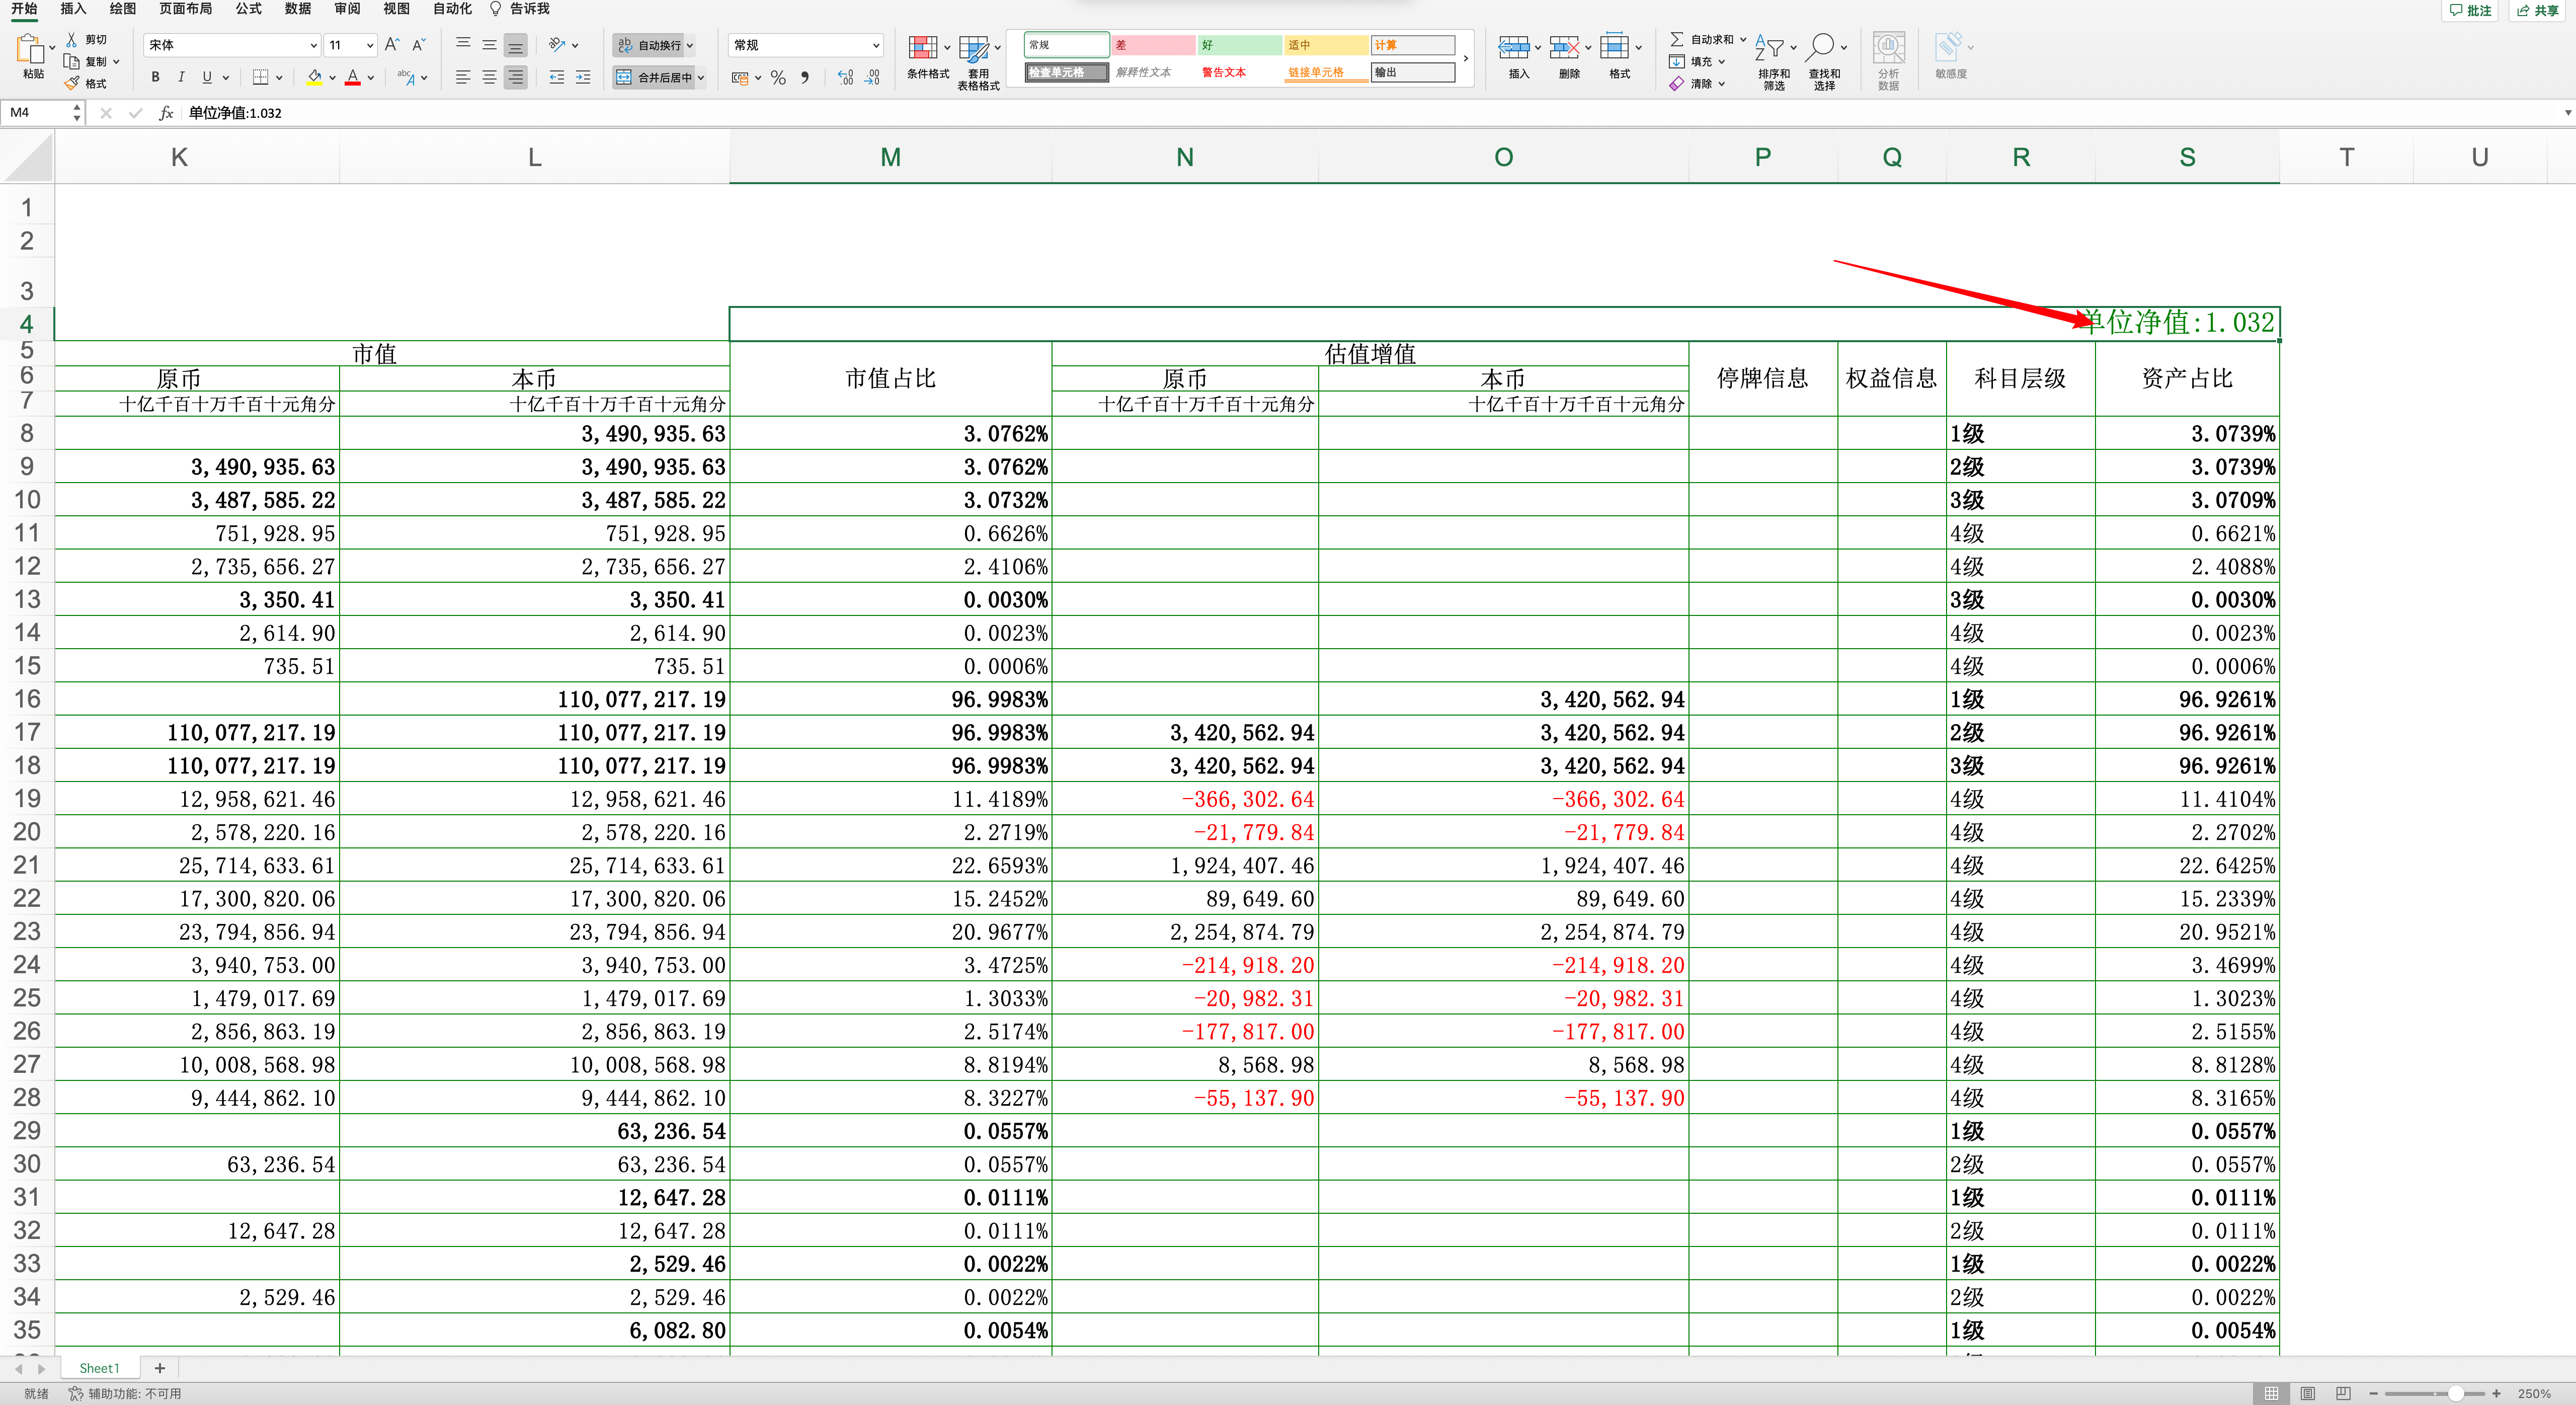
Task: Open Sort and Filter (排序和筛选)
Action: (1774, 62)
